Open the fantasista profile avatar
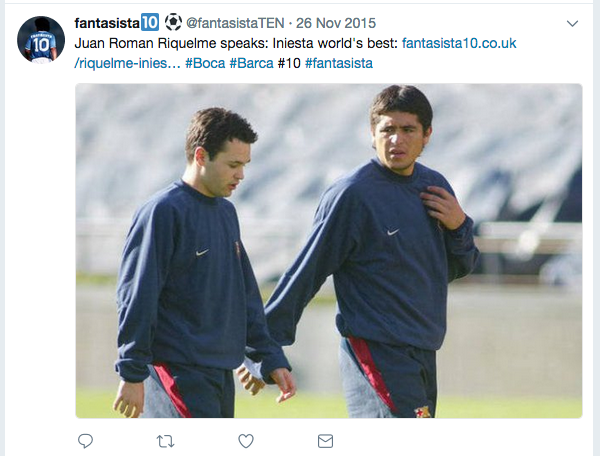This screenshot has width=600, height=456. (40, 39)
